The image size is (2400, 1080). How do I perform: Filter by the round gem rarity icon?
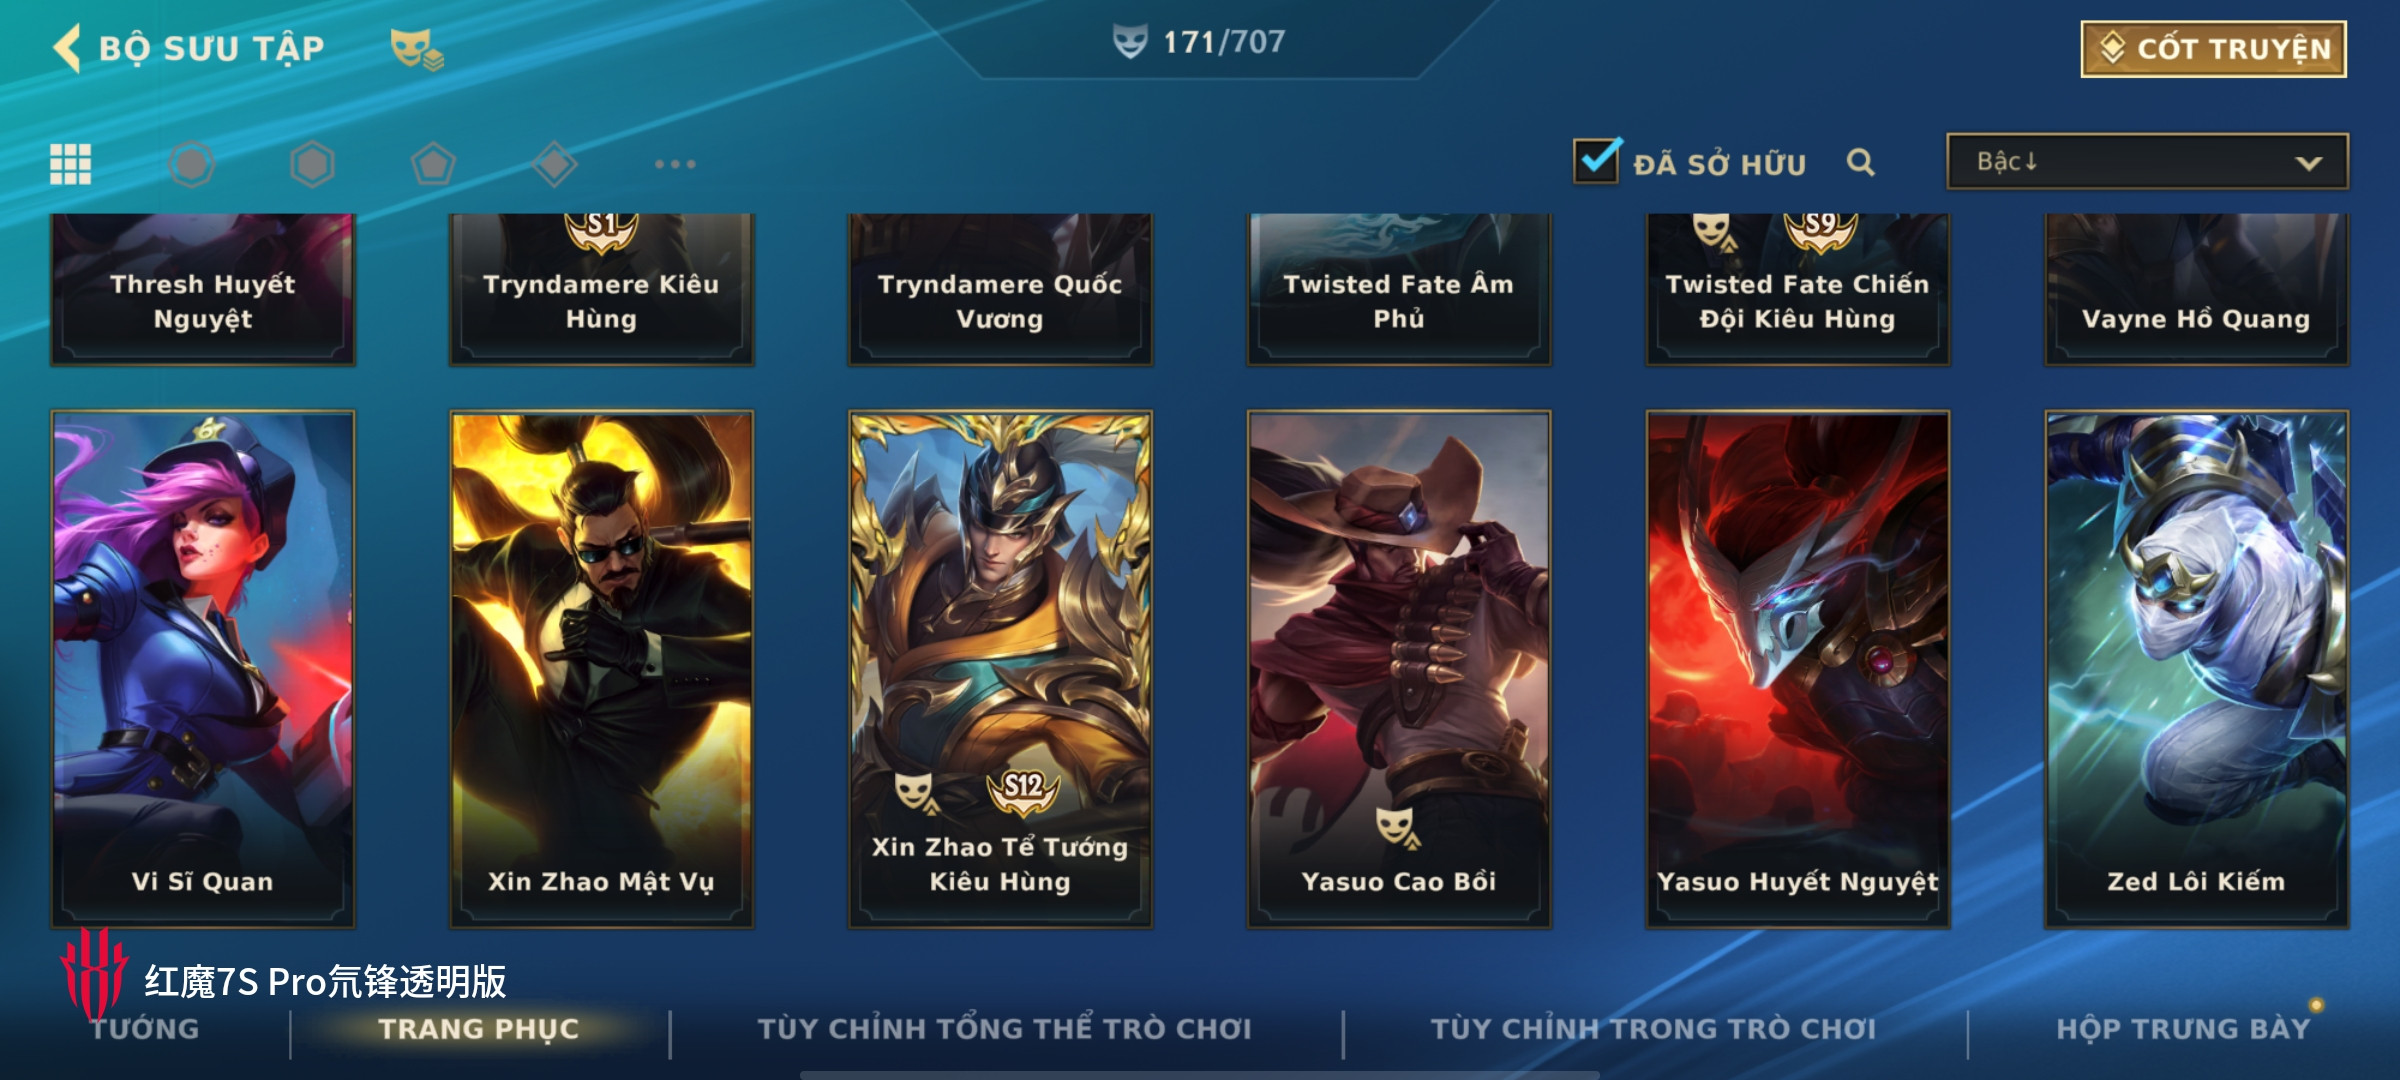coord(191,164)
